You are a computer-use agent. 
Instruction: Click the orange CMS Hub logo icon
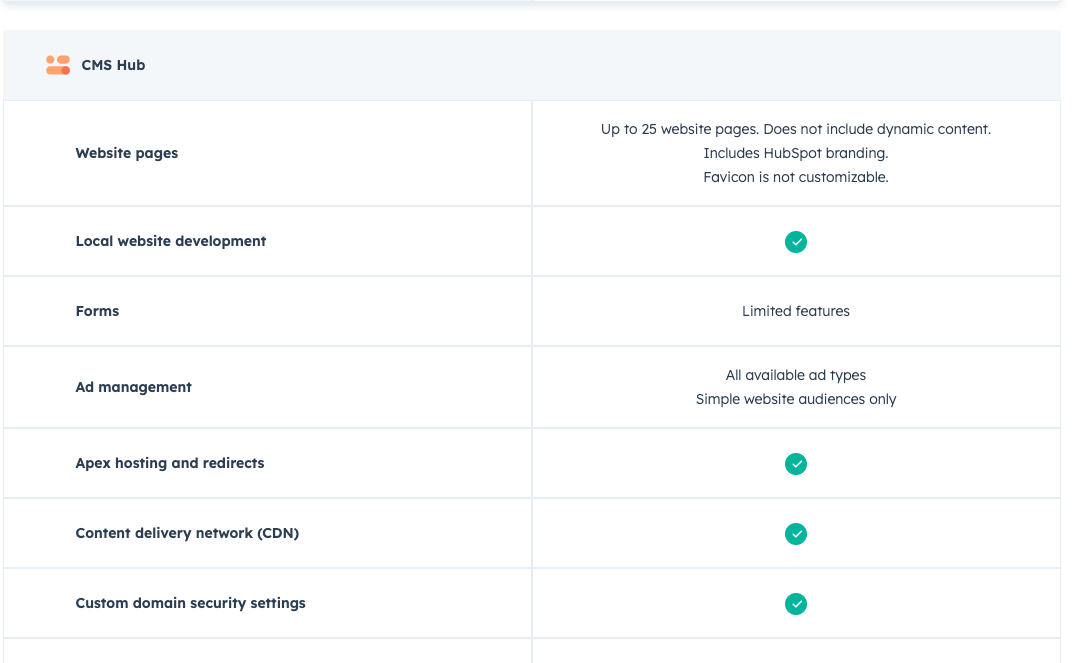(x=58, y=65)
